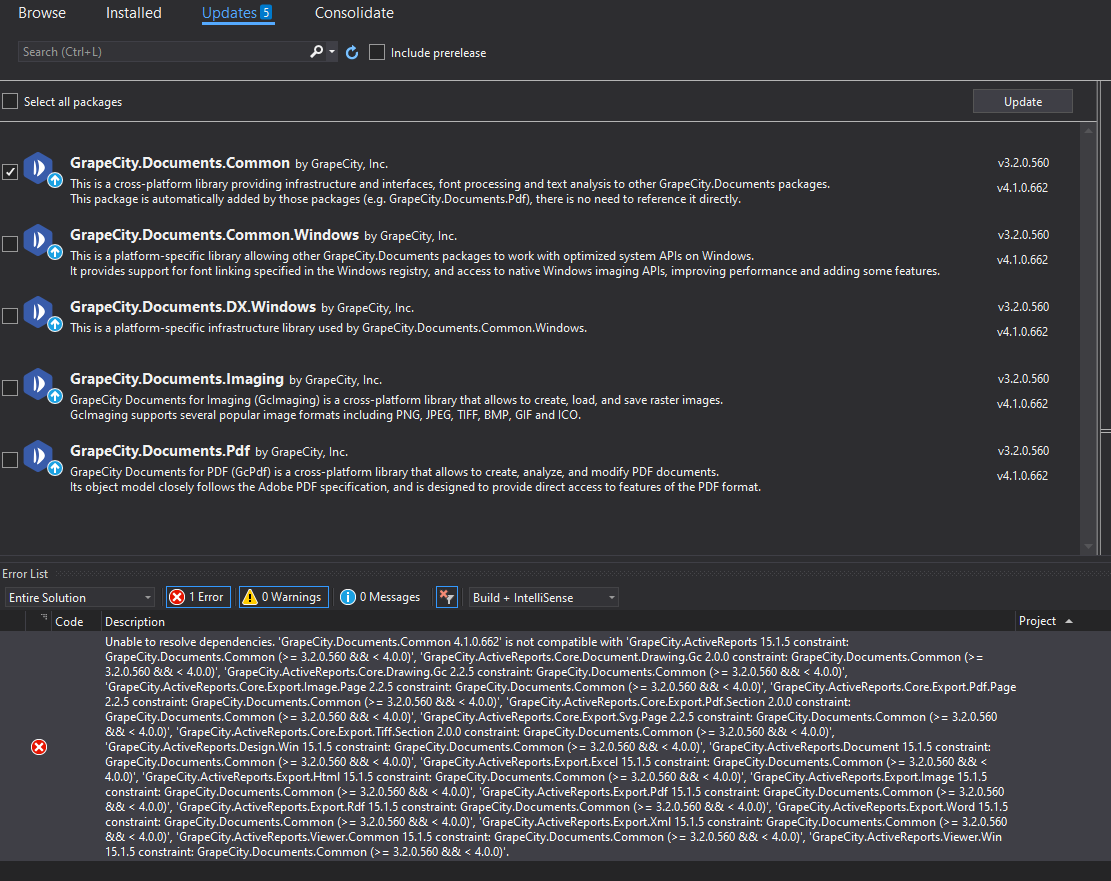Check the GrapeCity.Documents.DX.Windows package checkbox
The height and width of the screenshot is (881, 1111).
pyautogui.click(x=10, y=315)
